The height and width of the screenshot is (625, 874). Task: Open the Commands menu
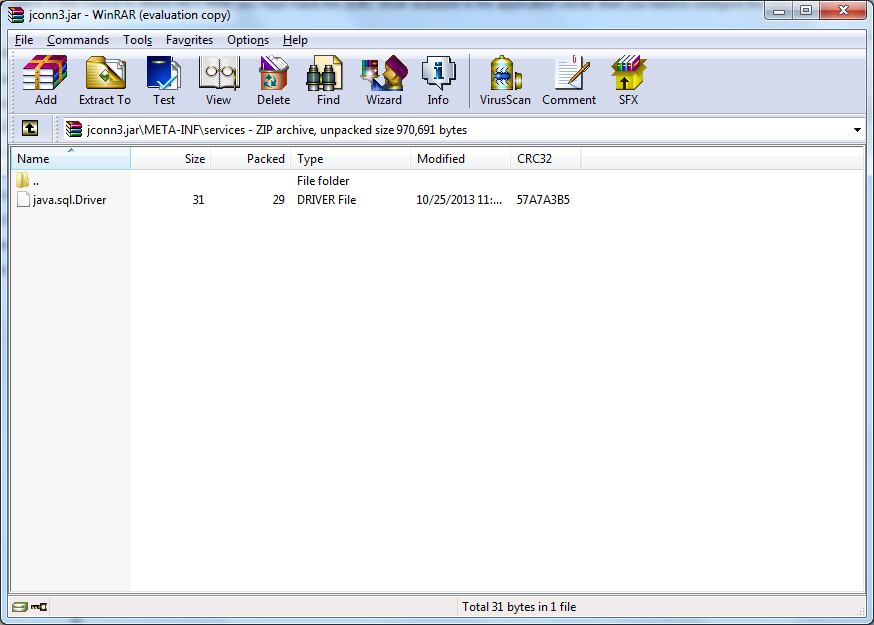(x=78, y=40)
